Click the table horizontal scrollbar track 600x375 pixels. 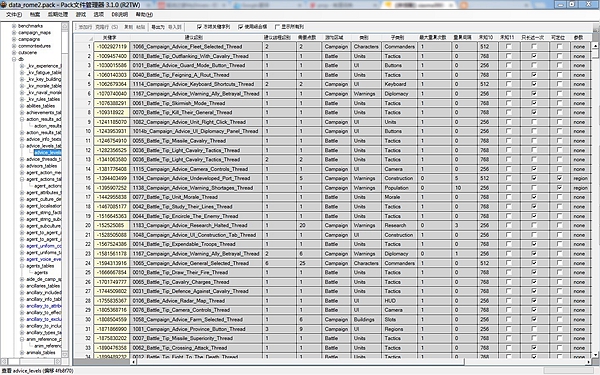(x=525, y=361)
